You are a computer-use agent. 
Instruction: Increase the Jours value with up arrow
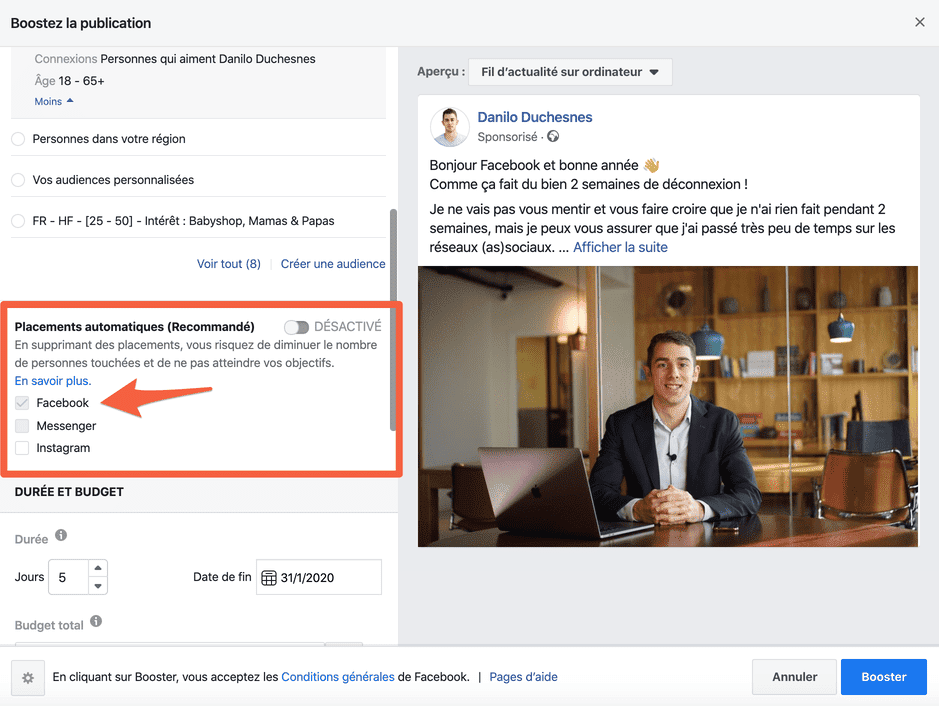pos(97,569)
